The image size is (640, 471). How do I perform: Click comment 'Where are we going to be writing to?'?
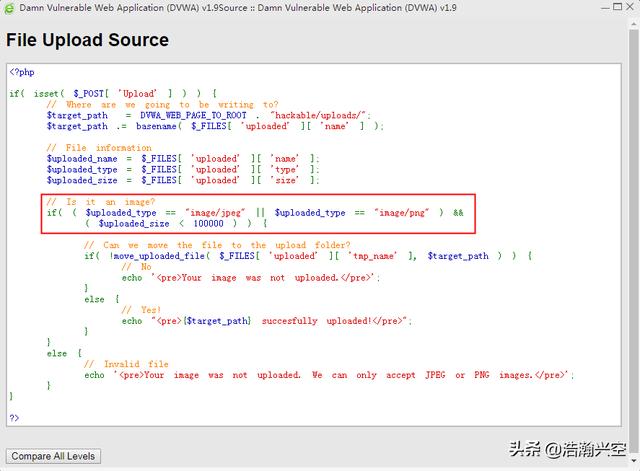pyautogui.click(x=162, y=104)
